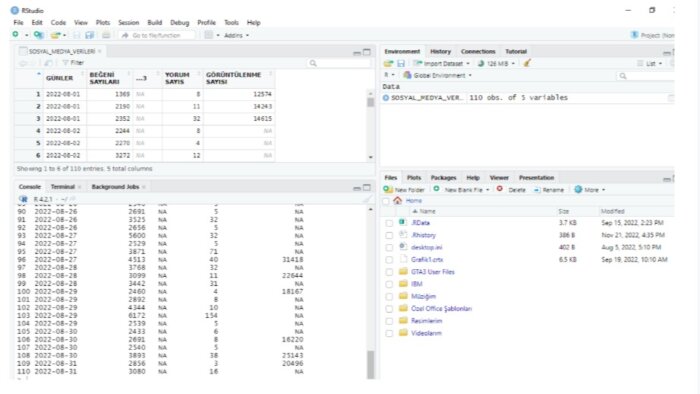The height and width of the screenshot is (394, 700).
Task: Open the New Blank File dropdown
Action: [x=462, y=190]
